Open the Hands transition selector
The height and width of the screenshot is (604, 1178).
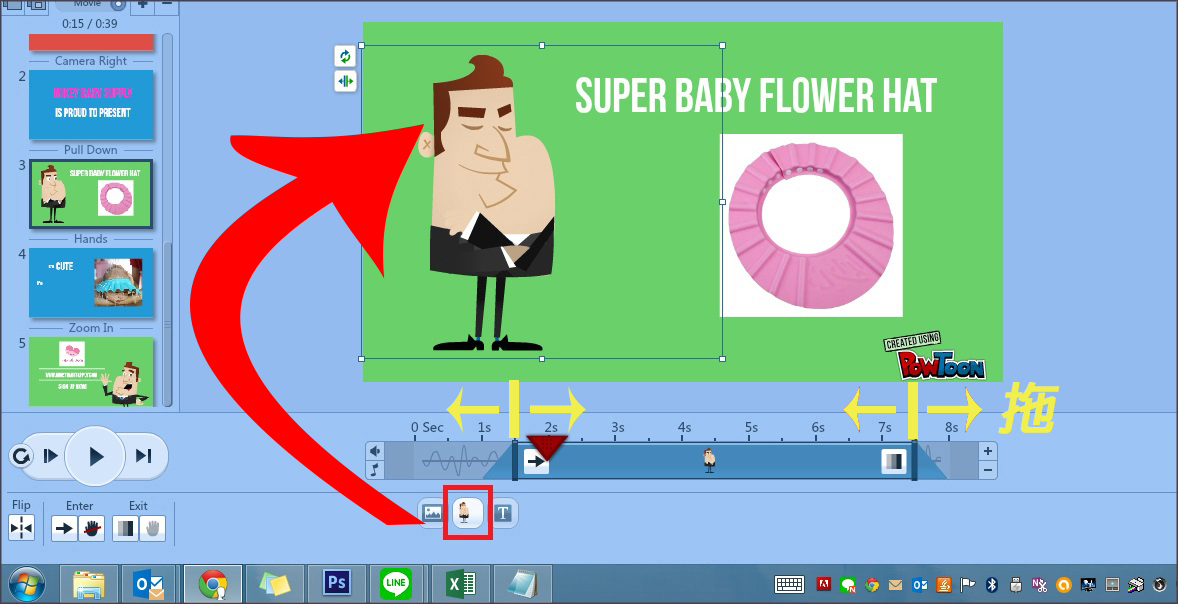point(91,238)
